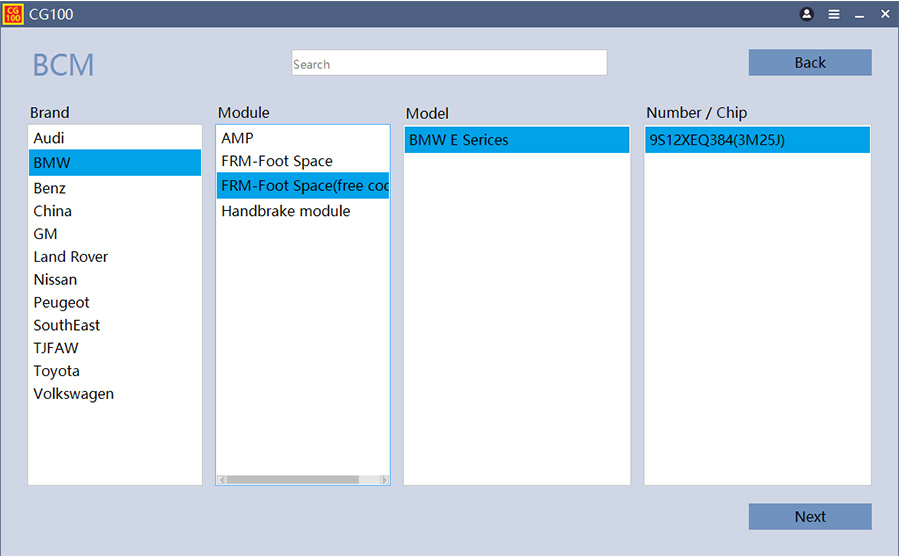
Task: Click the CG100 app logo icon
Action: (x=13, y=14)
